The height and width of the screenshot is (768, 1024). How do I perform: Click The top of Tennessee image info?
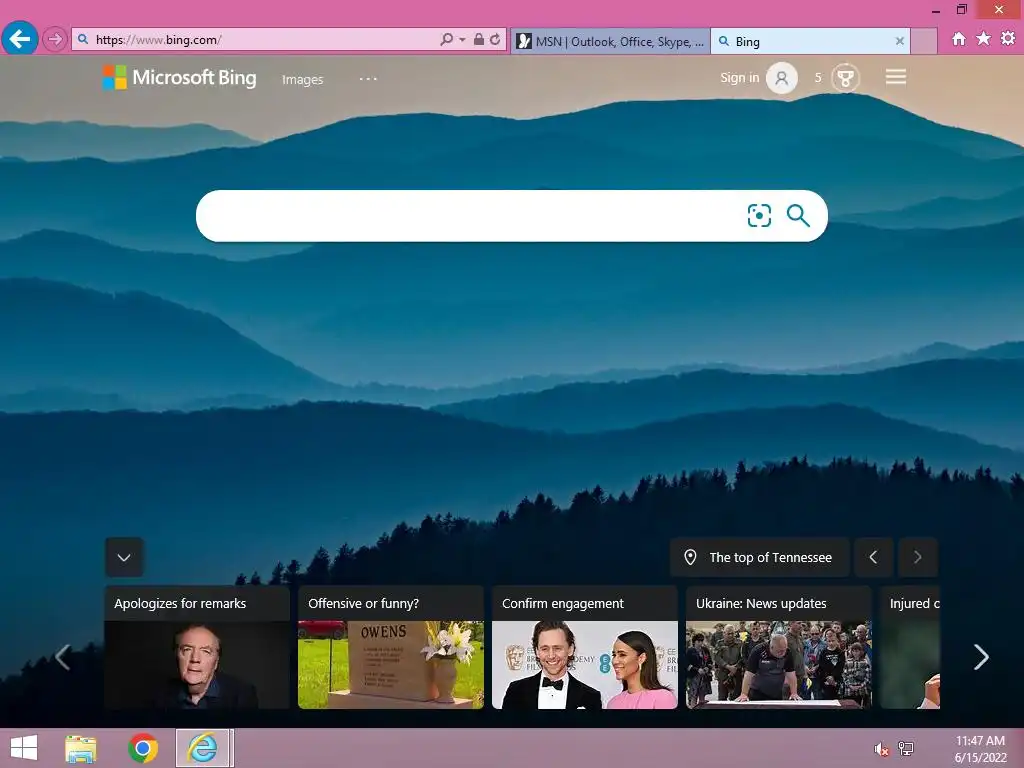[x=760, y=557]
